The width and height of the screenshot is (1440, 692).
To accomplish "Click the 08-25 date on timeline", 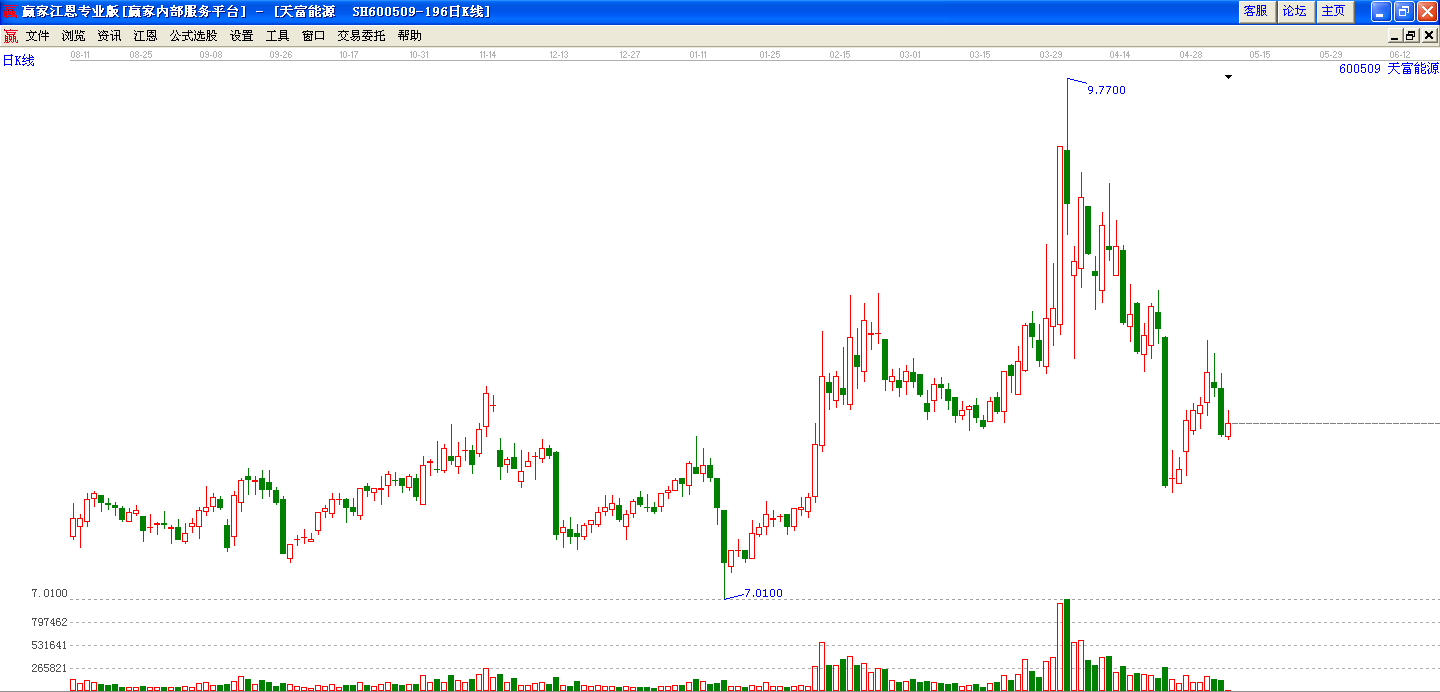I will [141, 55].
